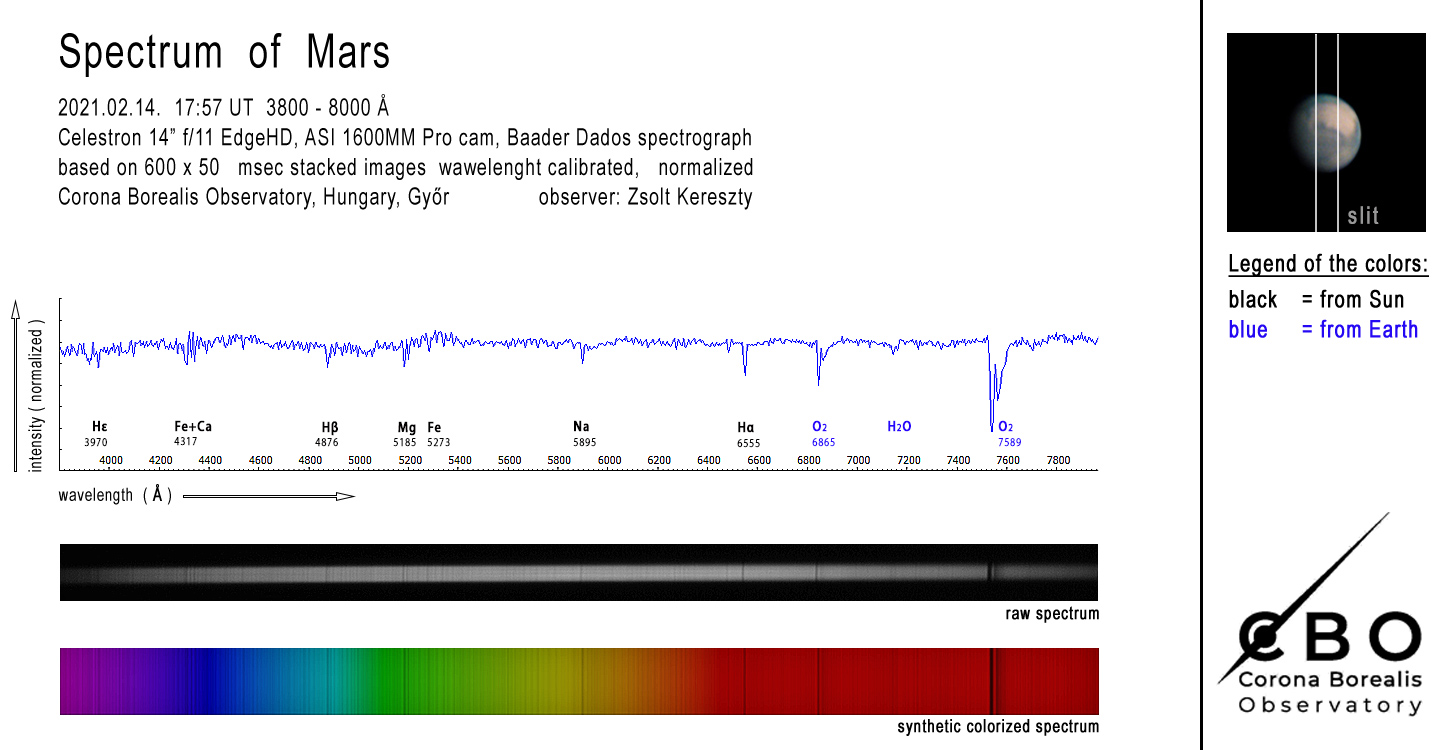Click the Celestron 14" EdgeHD equipment line

[405, 137]
